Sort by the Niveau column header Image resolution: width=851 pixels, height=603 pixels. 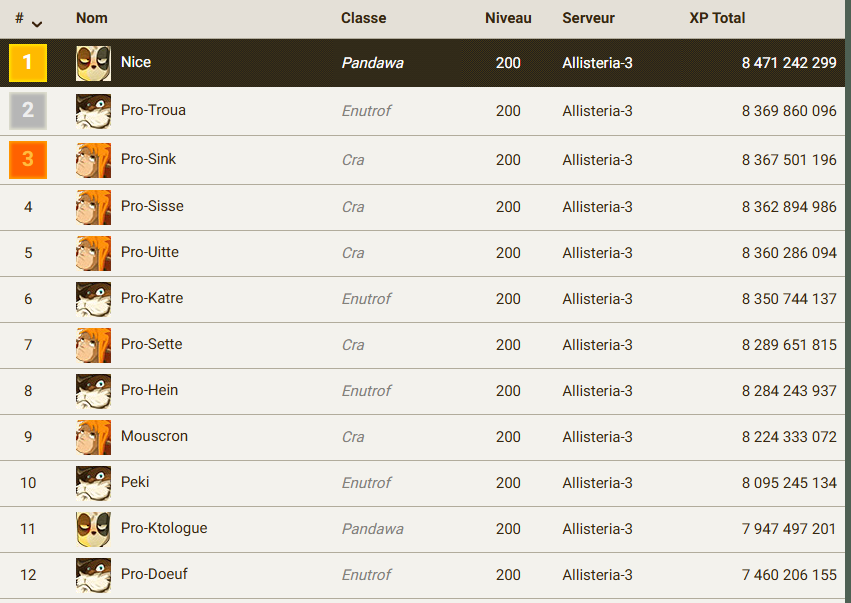pyautogui.click(x=508, y=18)
